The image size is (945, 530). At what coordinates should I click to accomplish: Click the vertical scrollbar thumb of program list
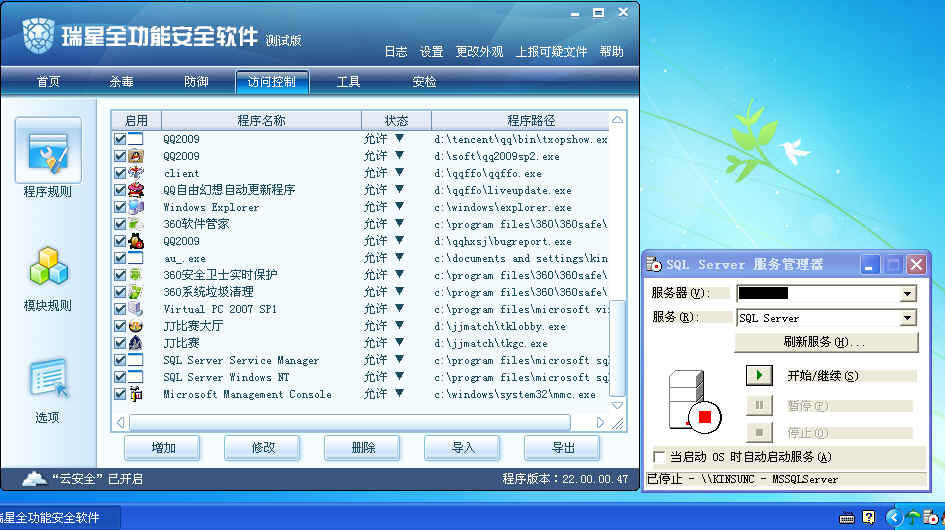point(617,349)
